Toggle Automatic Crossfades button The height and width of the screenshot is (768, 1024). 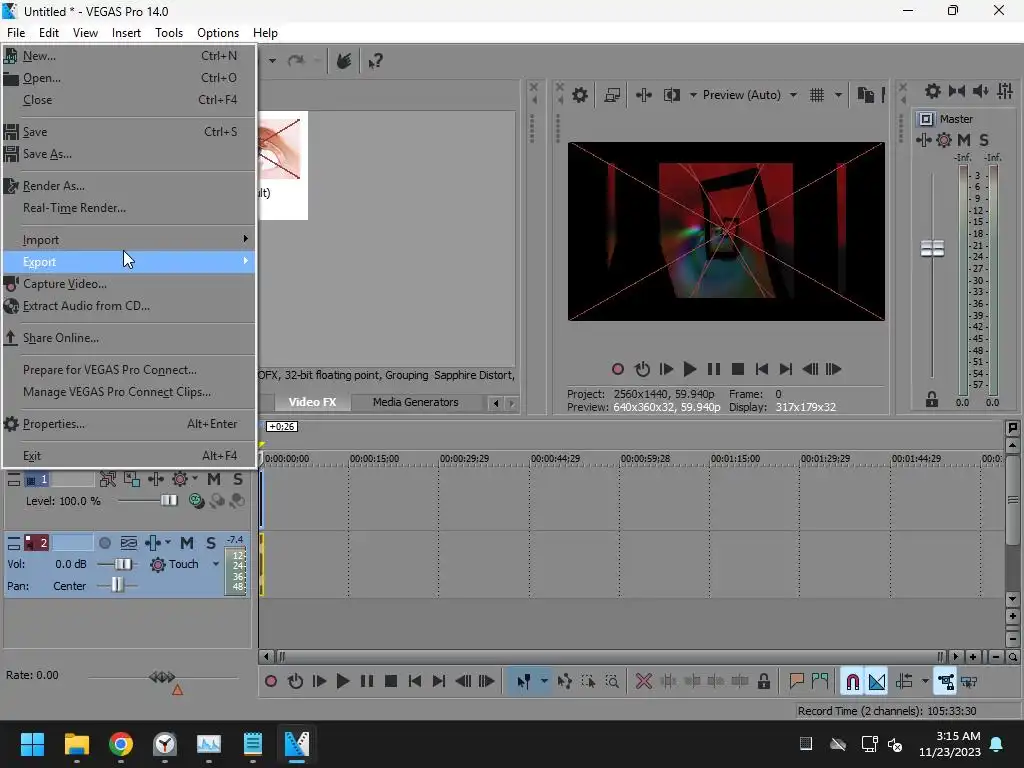877,682
